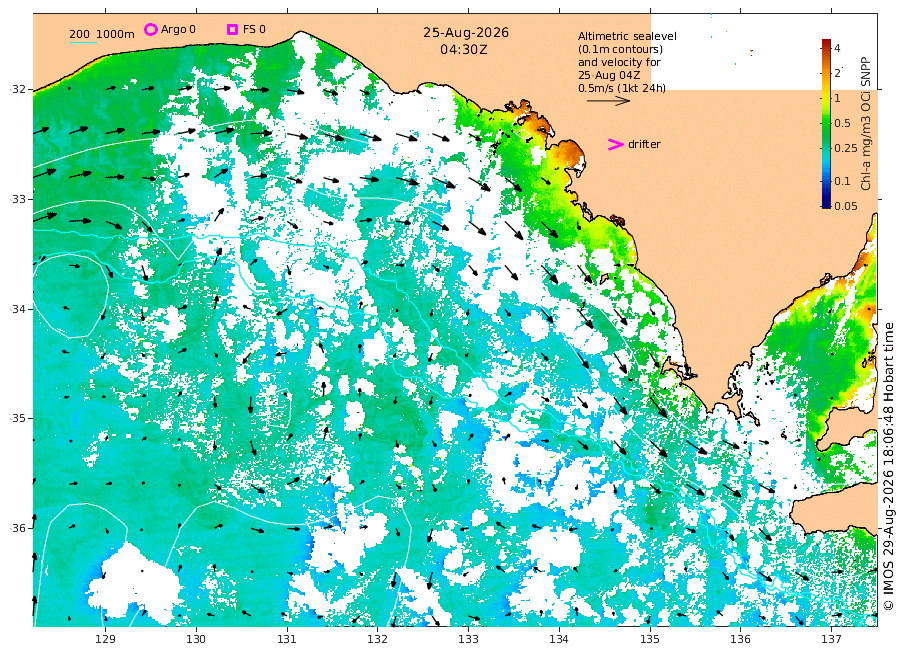Image resolution: width=900 pixels, height=660 pixels.
Task: Click the '(0.1m contours)' text
Action: coord(620,49)
